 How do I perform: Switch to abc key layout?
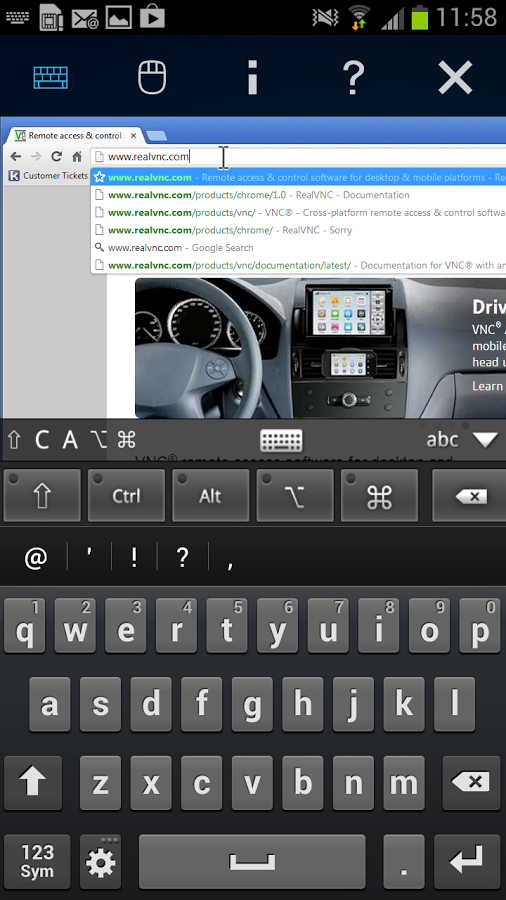click(442, 440)
